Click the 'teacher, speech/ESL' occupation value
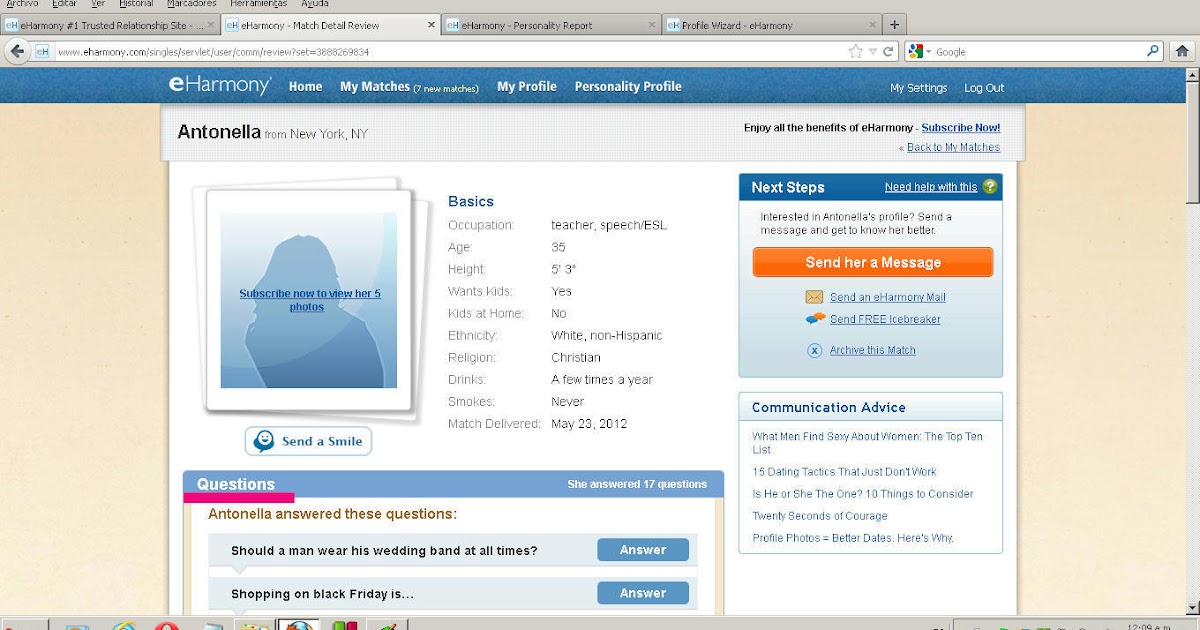Screen dimensions: 1200x630 point(609,225)
